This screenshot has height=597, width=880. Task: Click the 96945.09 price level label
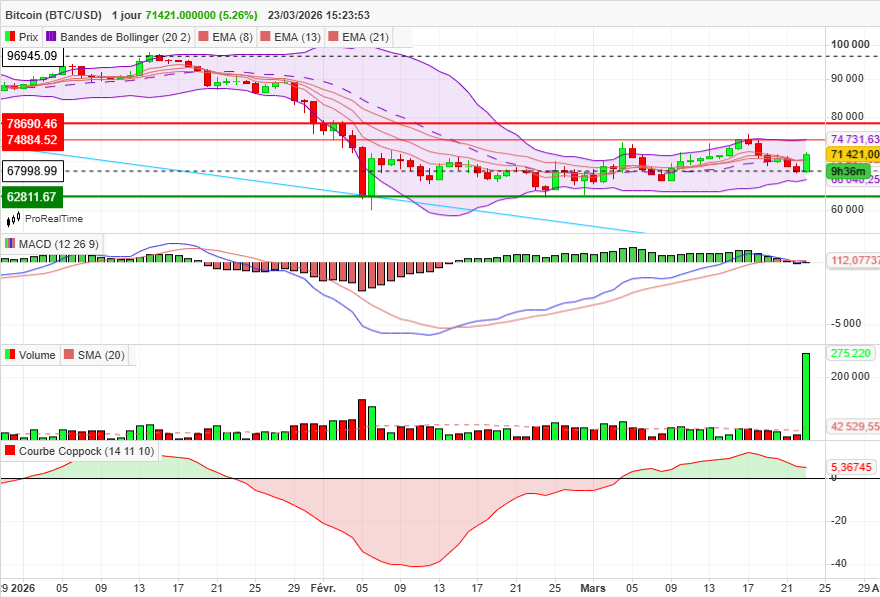pos(33,56)
